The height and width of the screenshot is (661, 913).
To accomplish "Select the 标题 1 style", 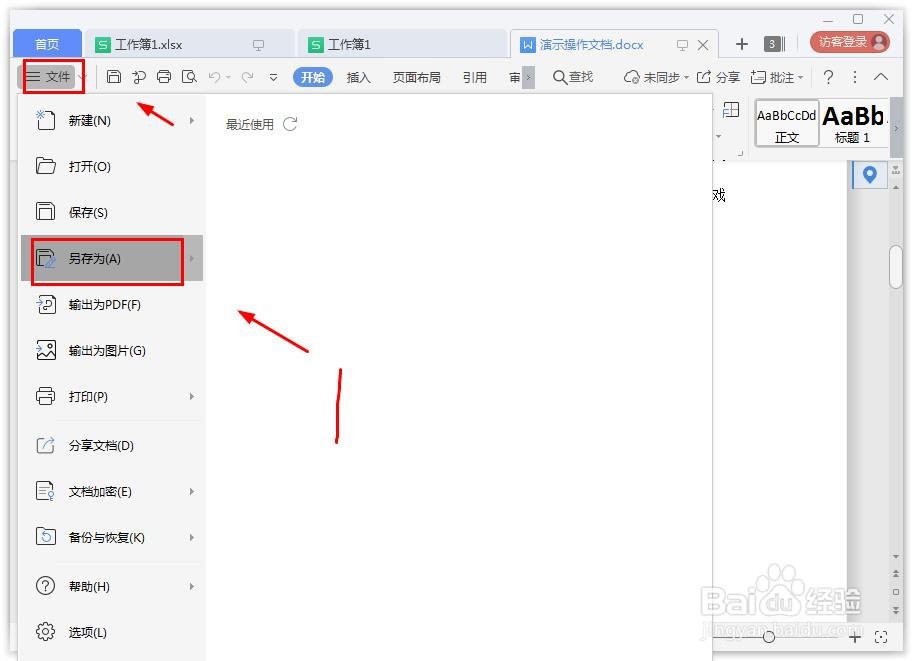I will tap(852, 122).
